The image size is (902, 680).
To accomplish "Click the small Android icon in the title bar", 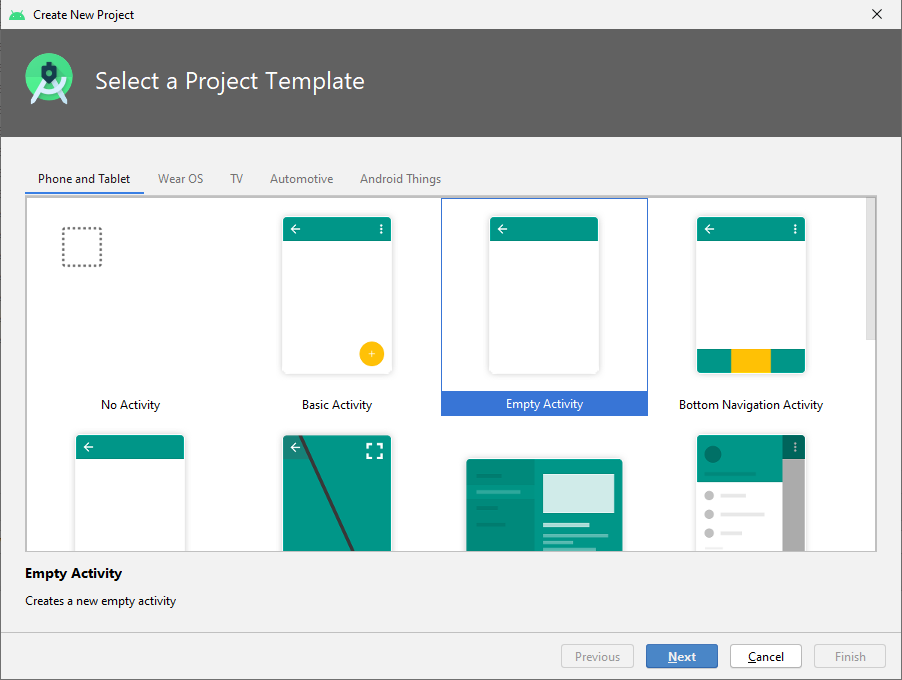I will [17, 14].
